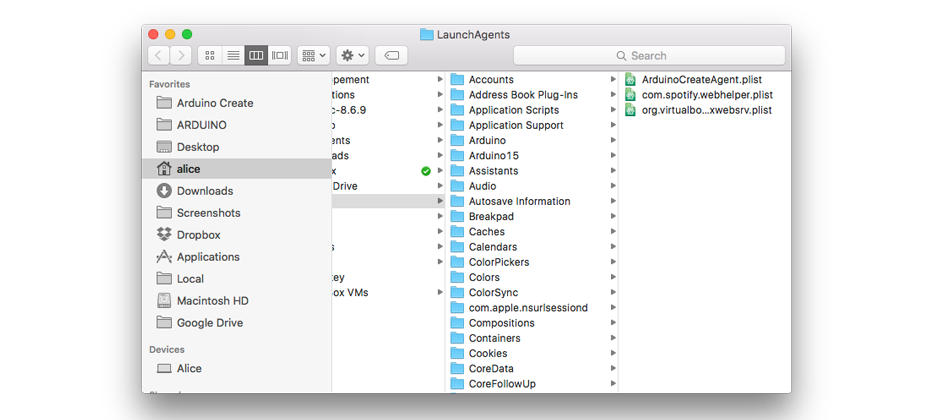Open the Address Book Plug-Ins folder

(532, 95)
